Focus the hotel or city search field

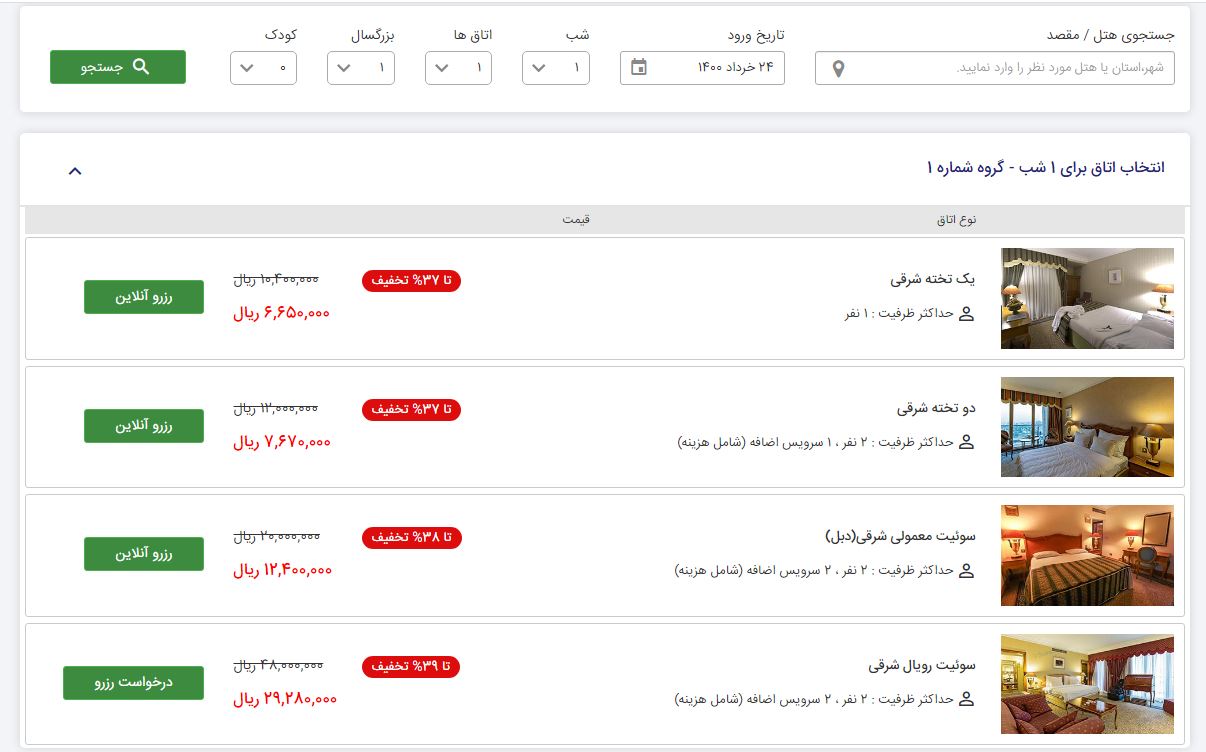(x=995, y=68)
